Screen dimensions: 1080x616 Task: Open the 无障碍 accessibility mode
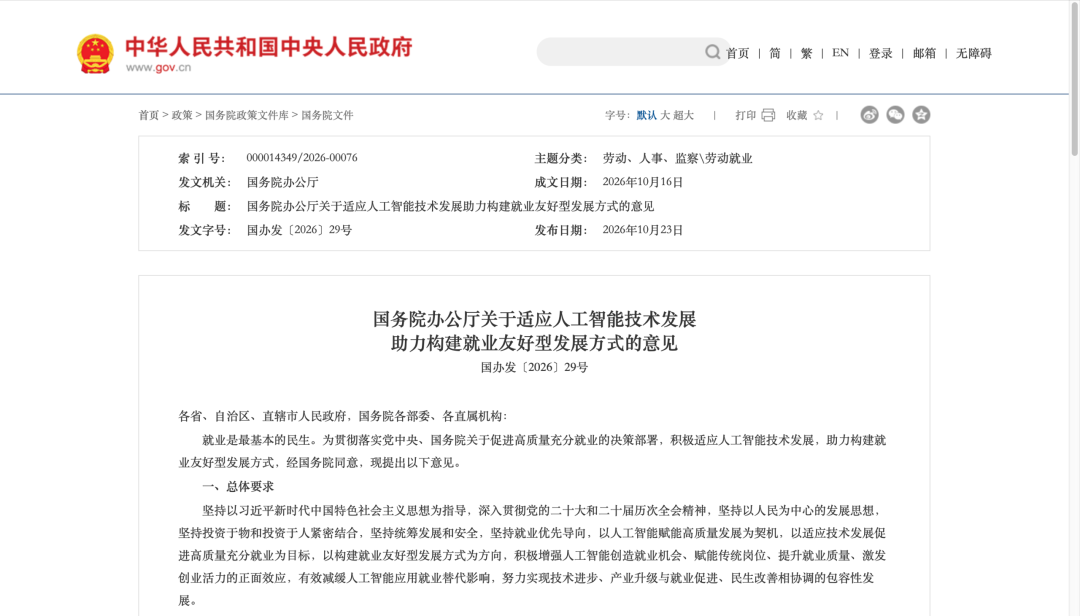tap(973, 53)
